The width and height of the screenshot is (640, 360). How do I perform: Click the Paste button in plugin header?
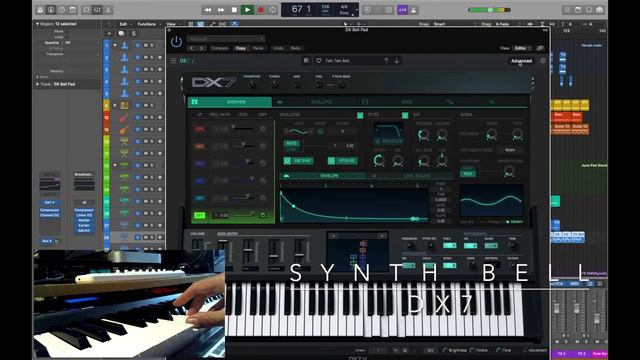coord(258,48)
